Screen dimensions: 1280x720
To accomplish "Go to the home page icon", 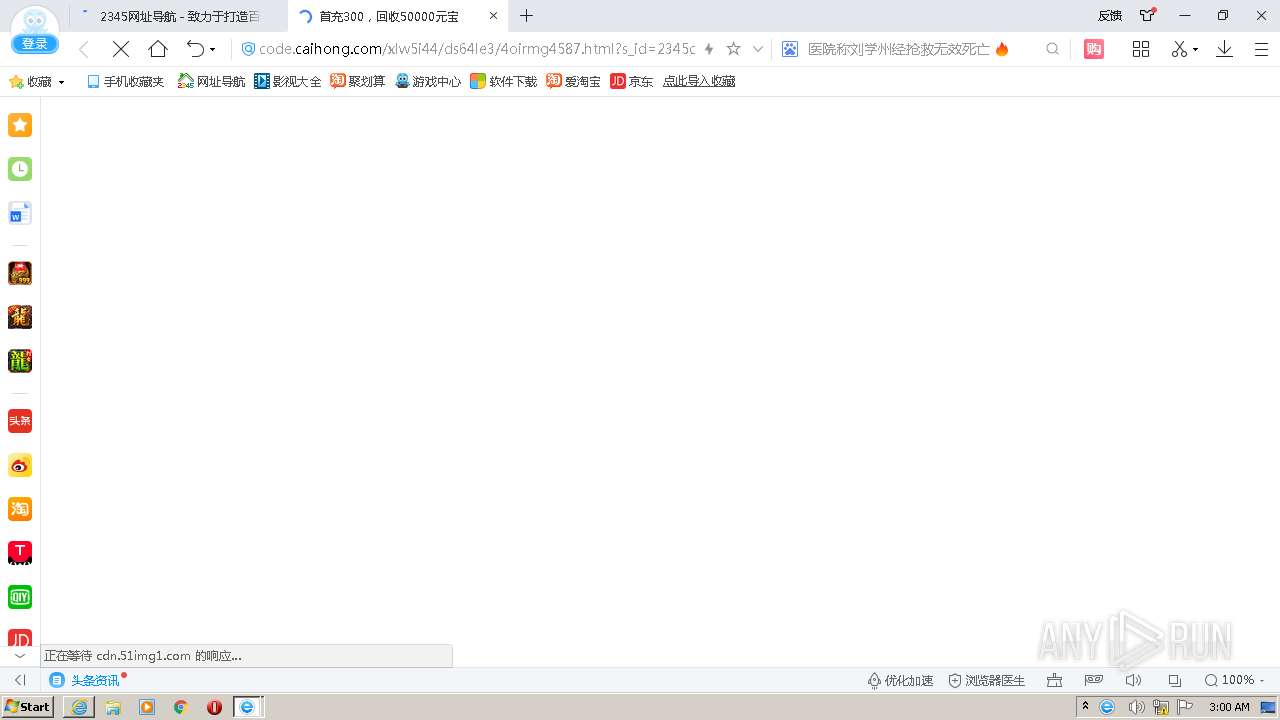I will click(158, 49).
